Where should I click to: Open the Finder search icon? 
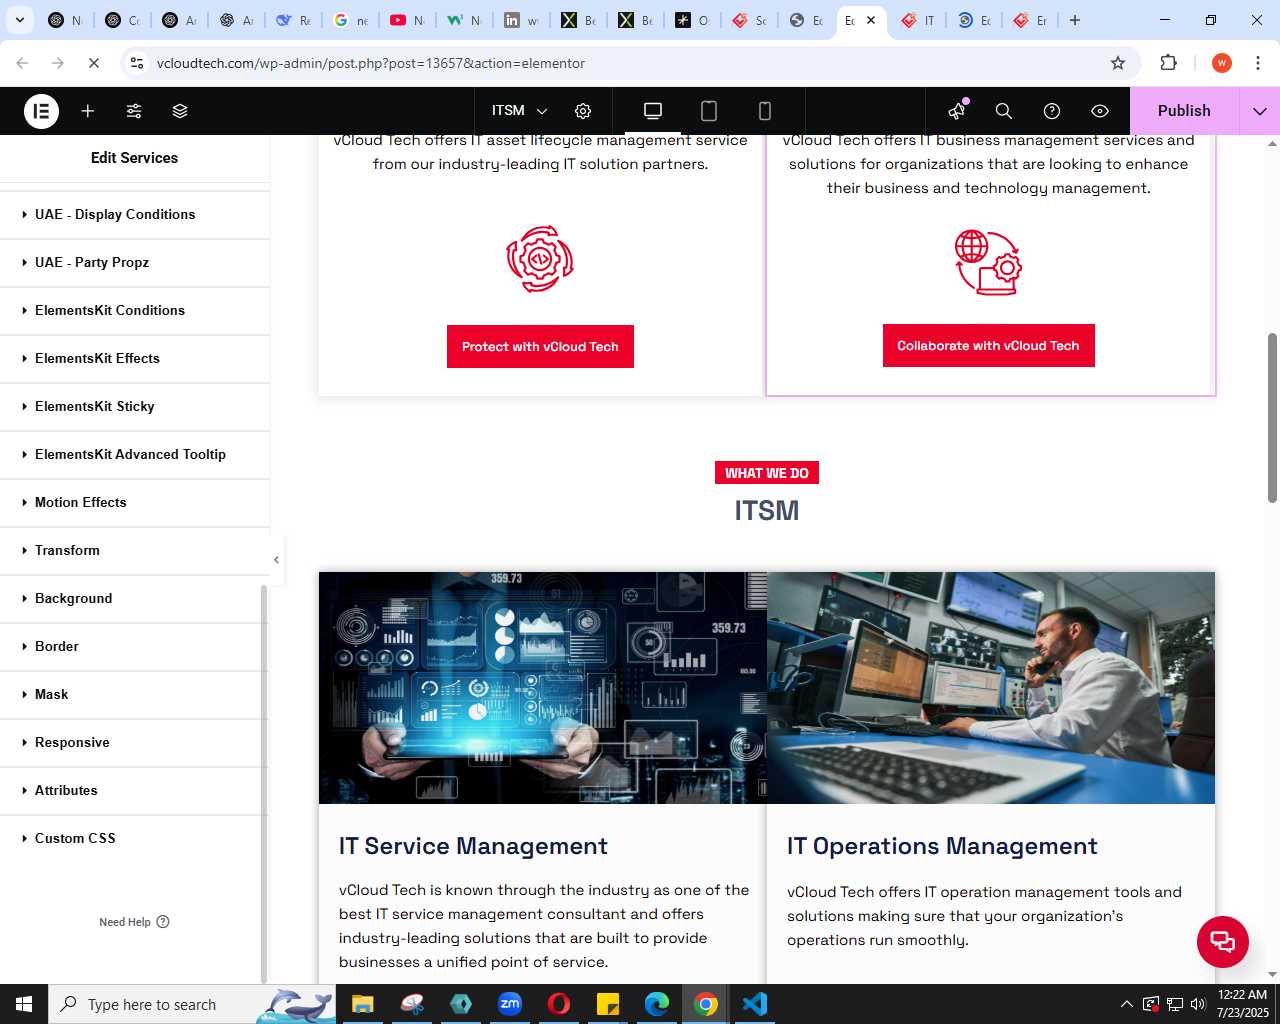point(1004,111)
